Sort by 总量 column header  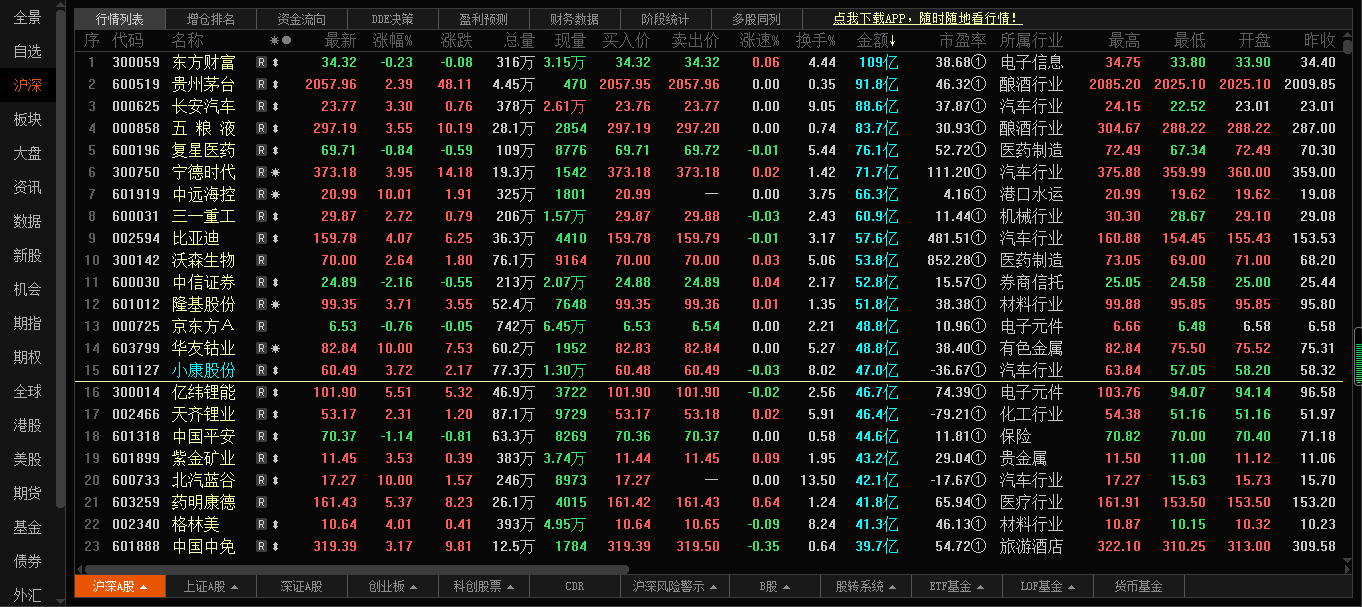[520, 40]
